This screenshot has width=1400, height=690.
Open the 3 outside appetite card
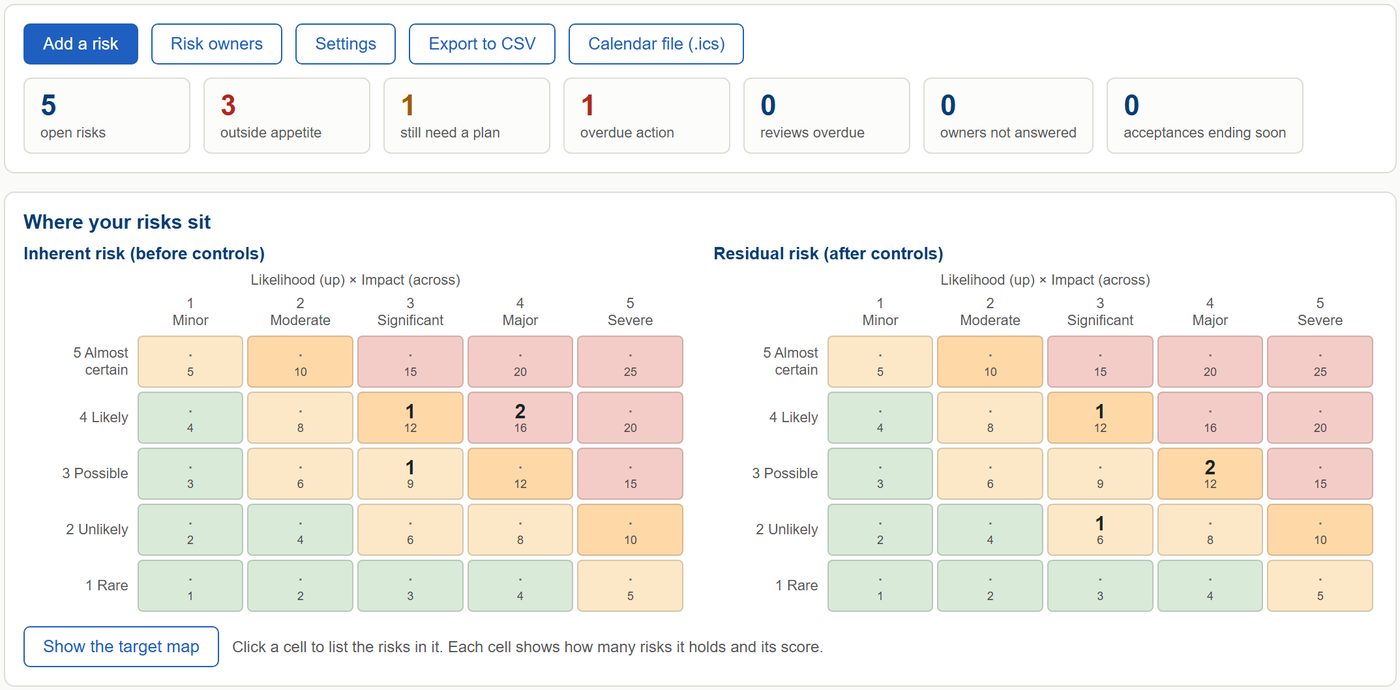[287, 116]
